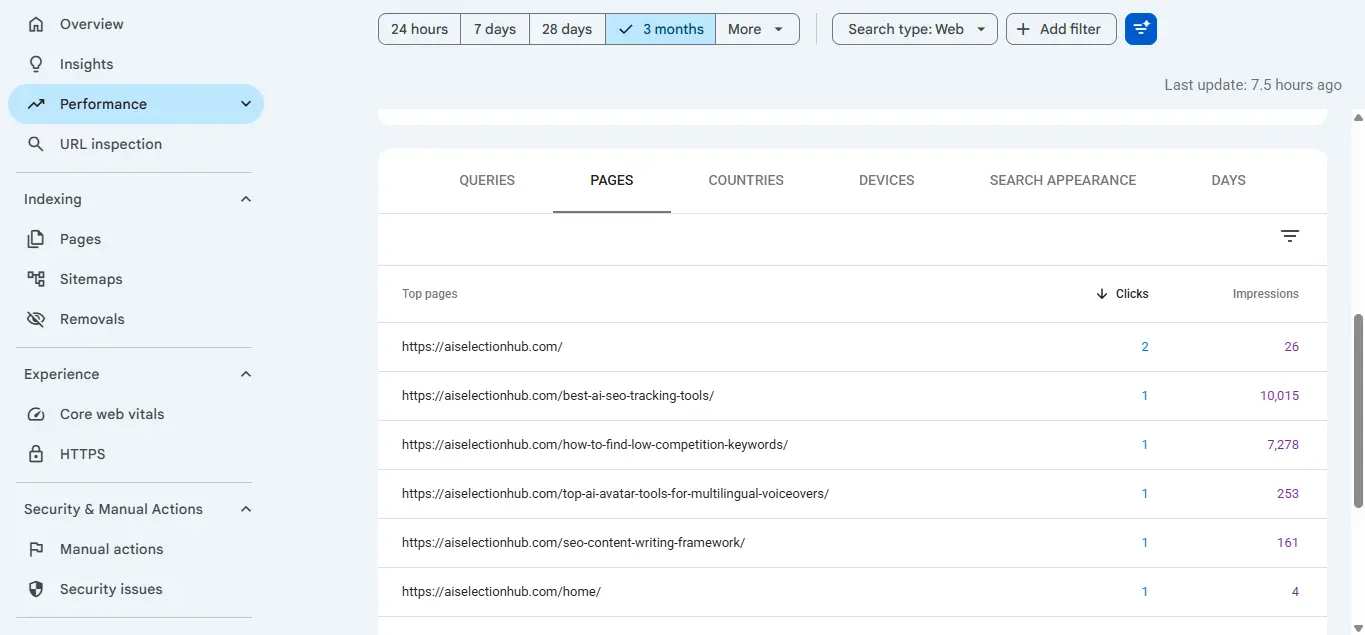Switch to Search Appearance tab

(1063, 181)
